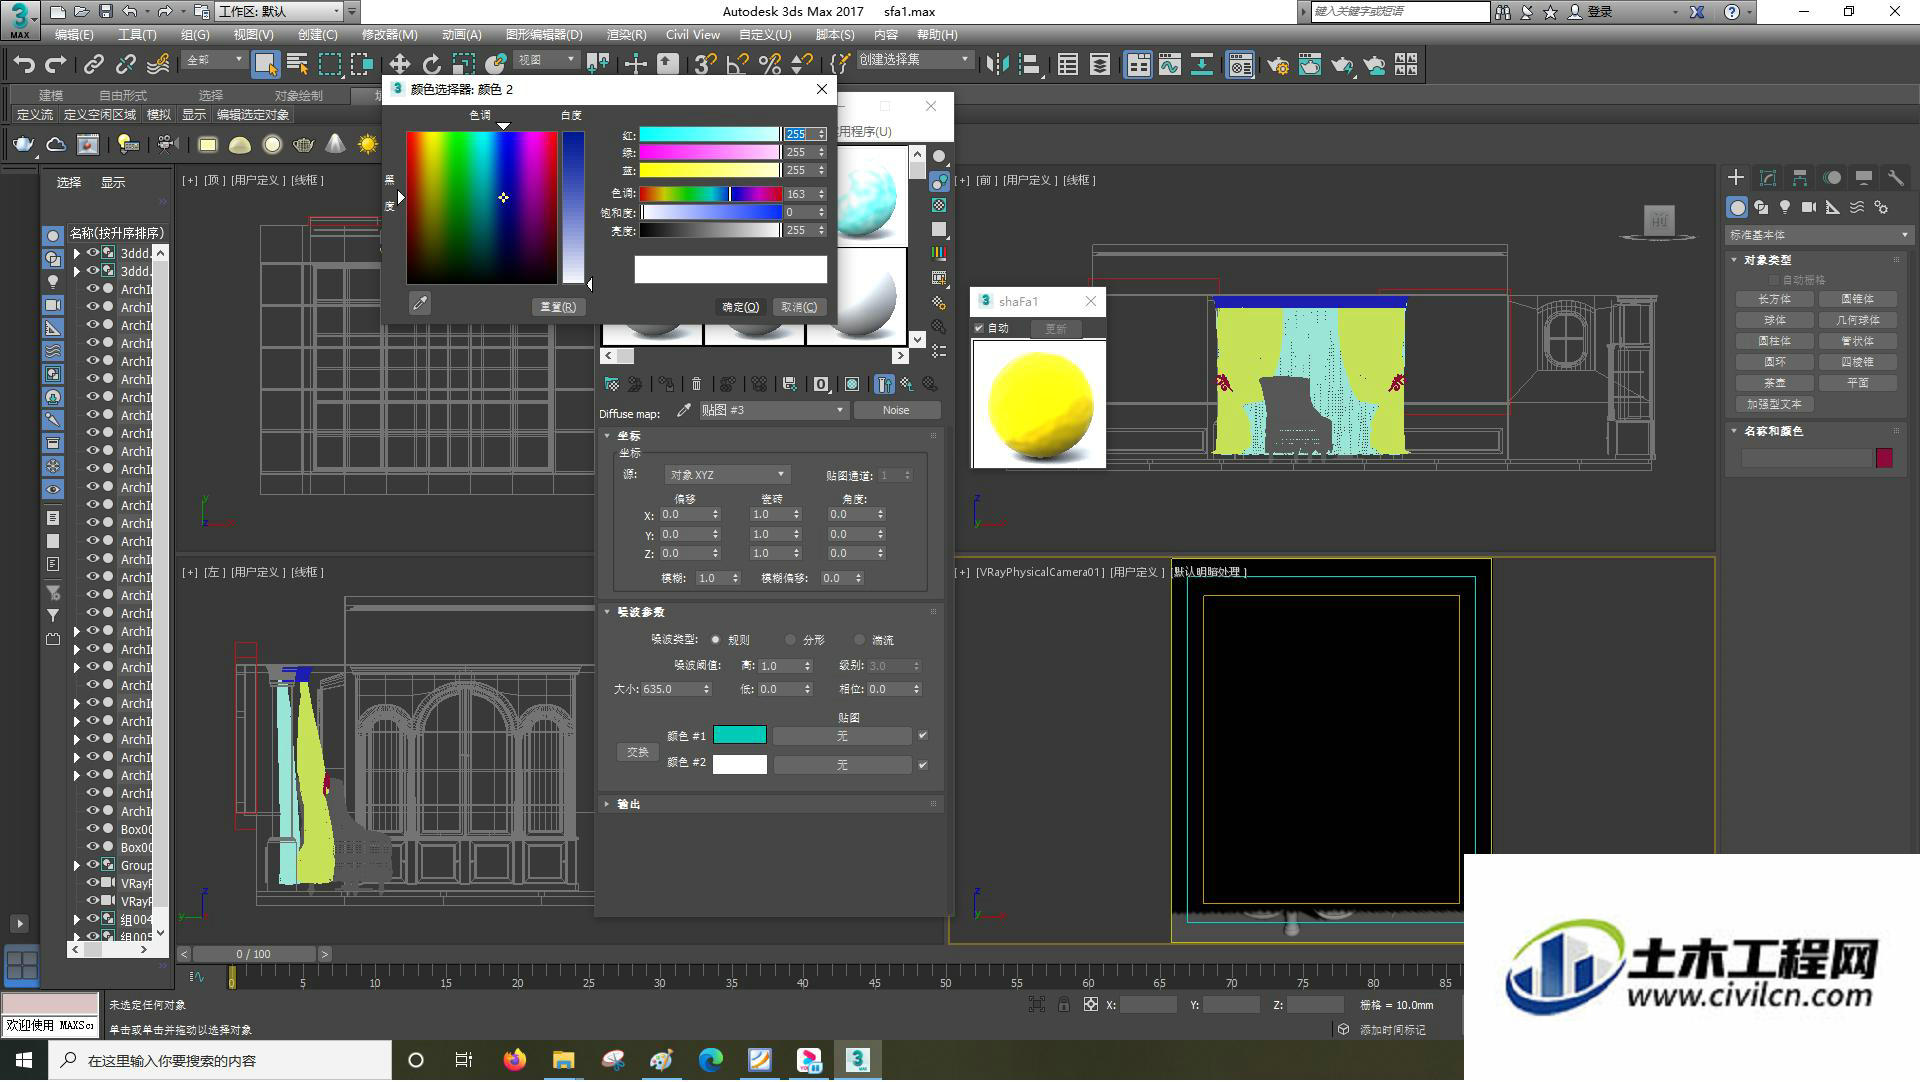Click the sun light icon in shelf toolbar
Image resolution: width=1920 pixels, height=1082 pixels.
[368, 145]
